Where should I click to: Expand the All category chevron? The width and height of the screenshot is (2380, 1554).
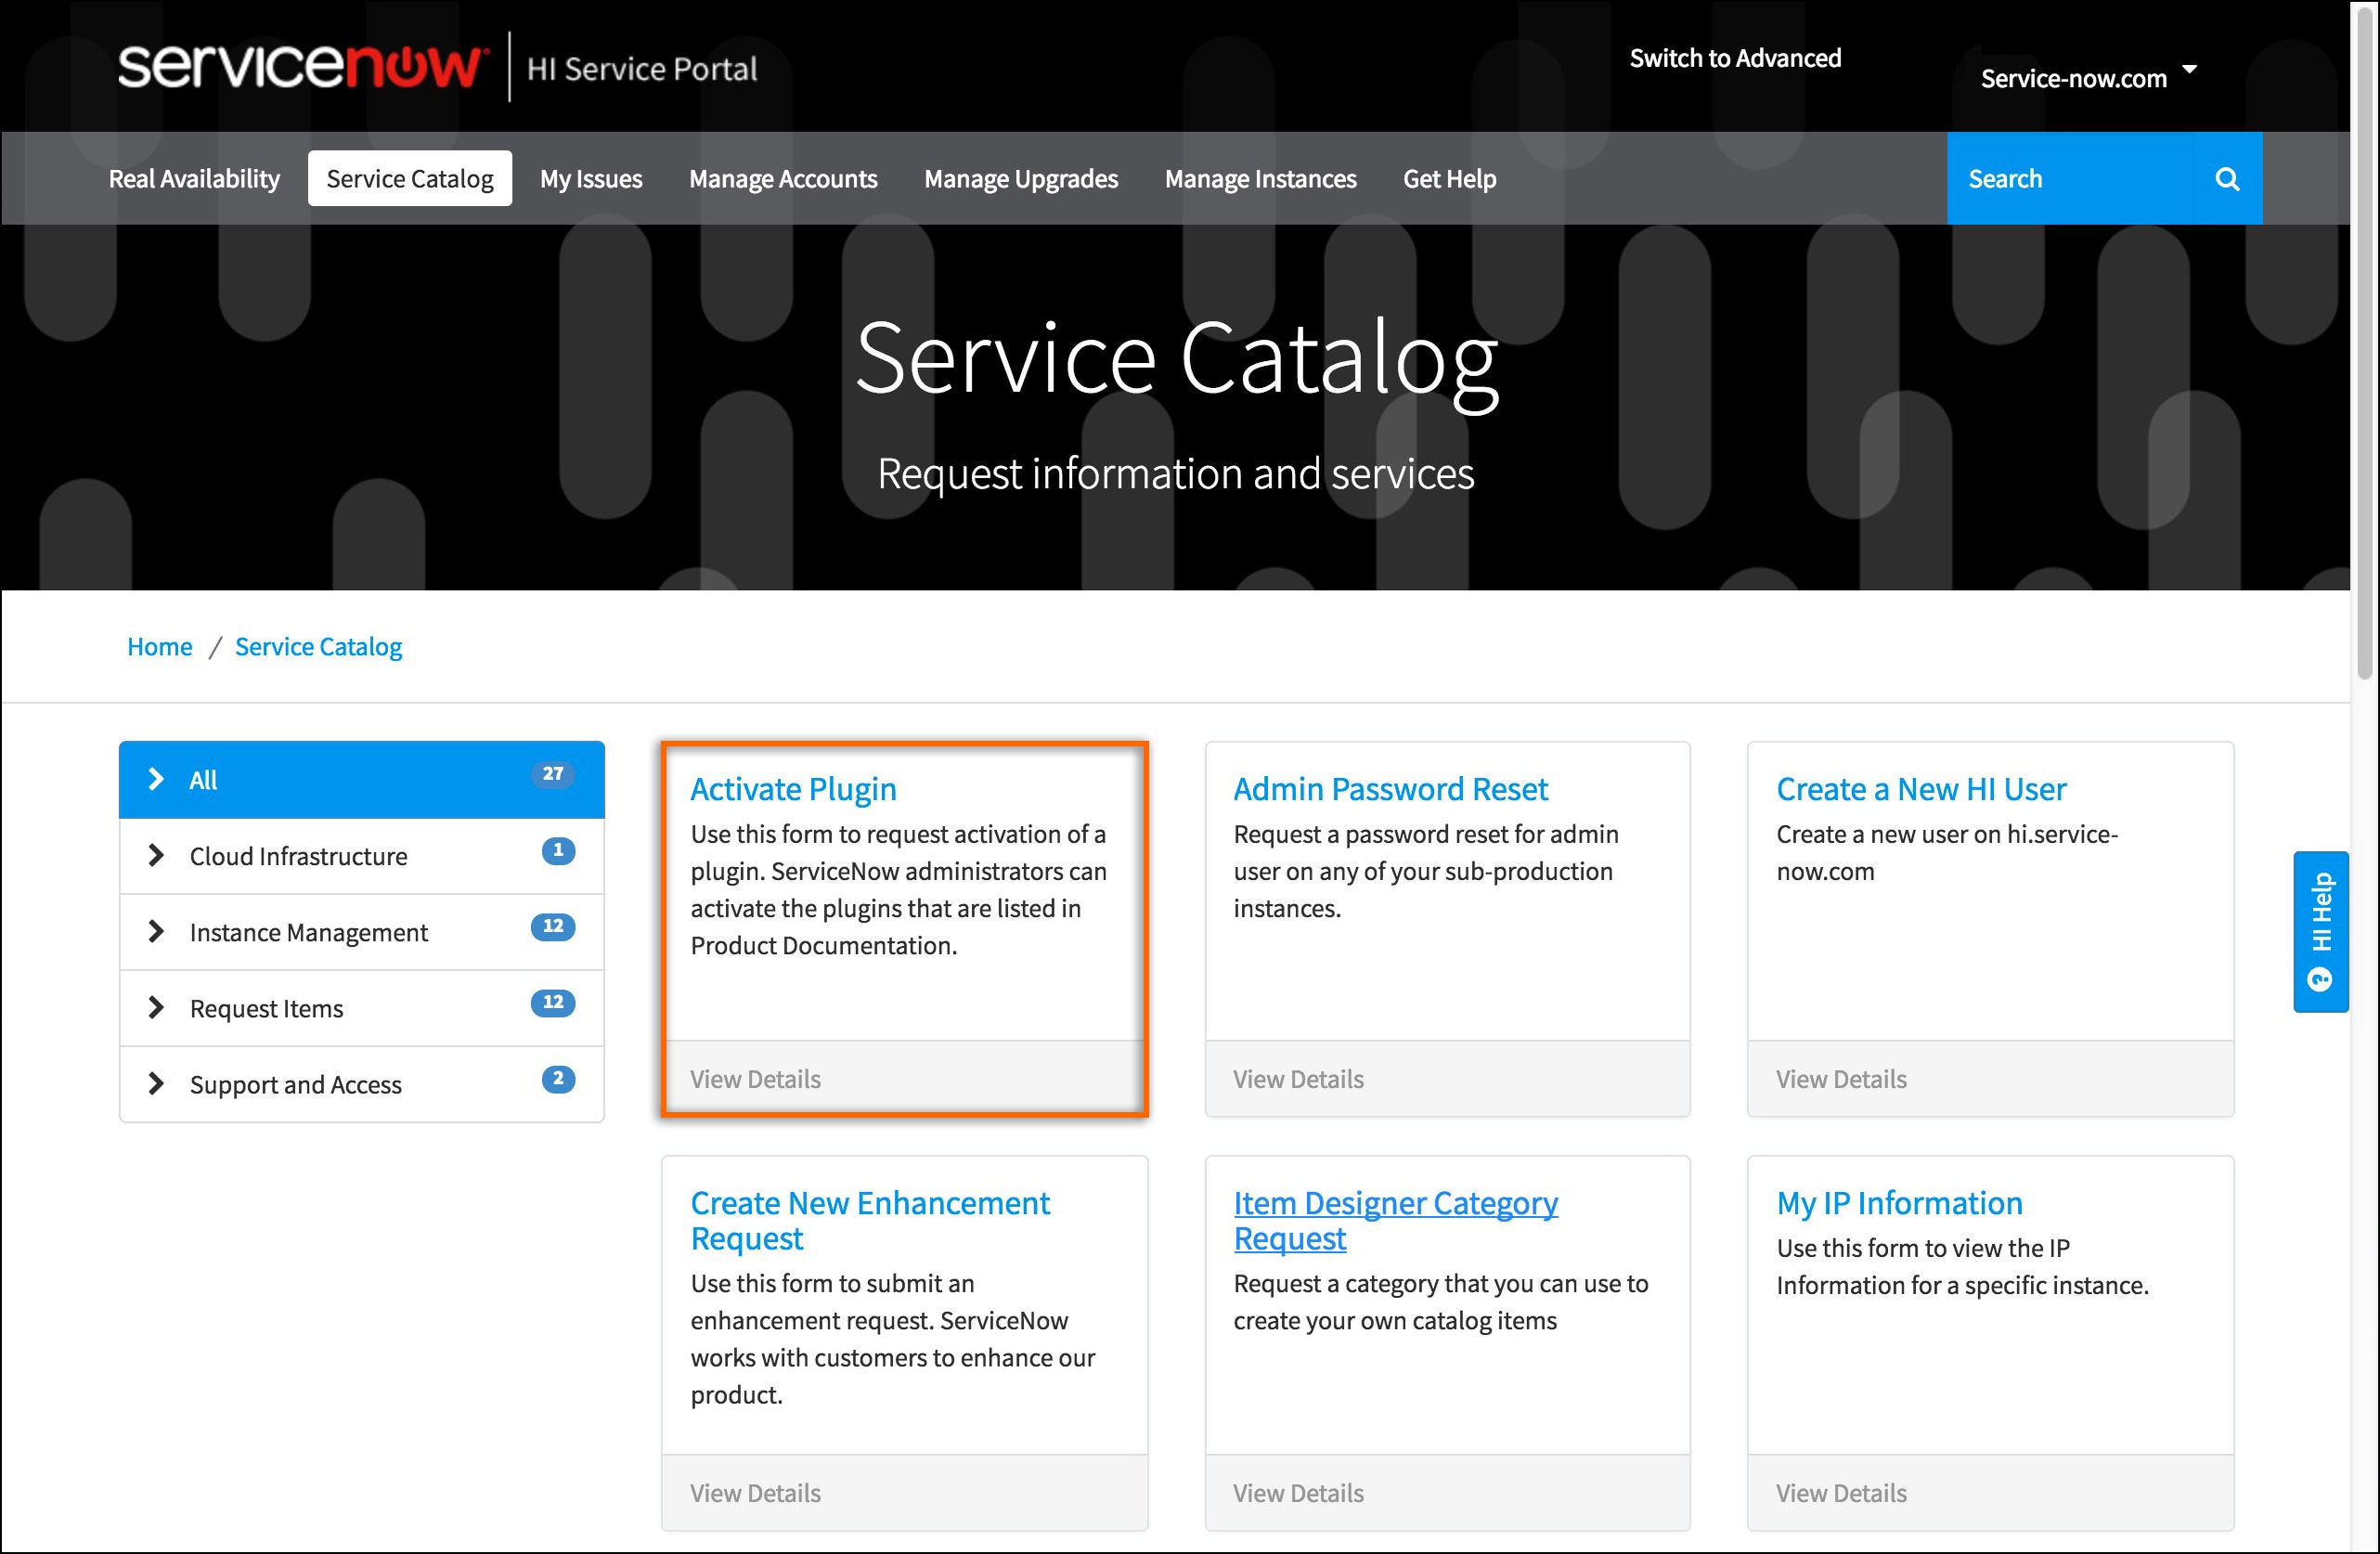tap(155, 779)
